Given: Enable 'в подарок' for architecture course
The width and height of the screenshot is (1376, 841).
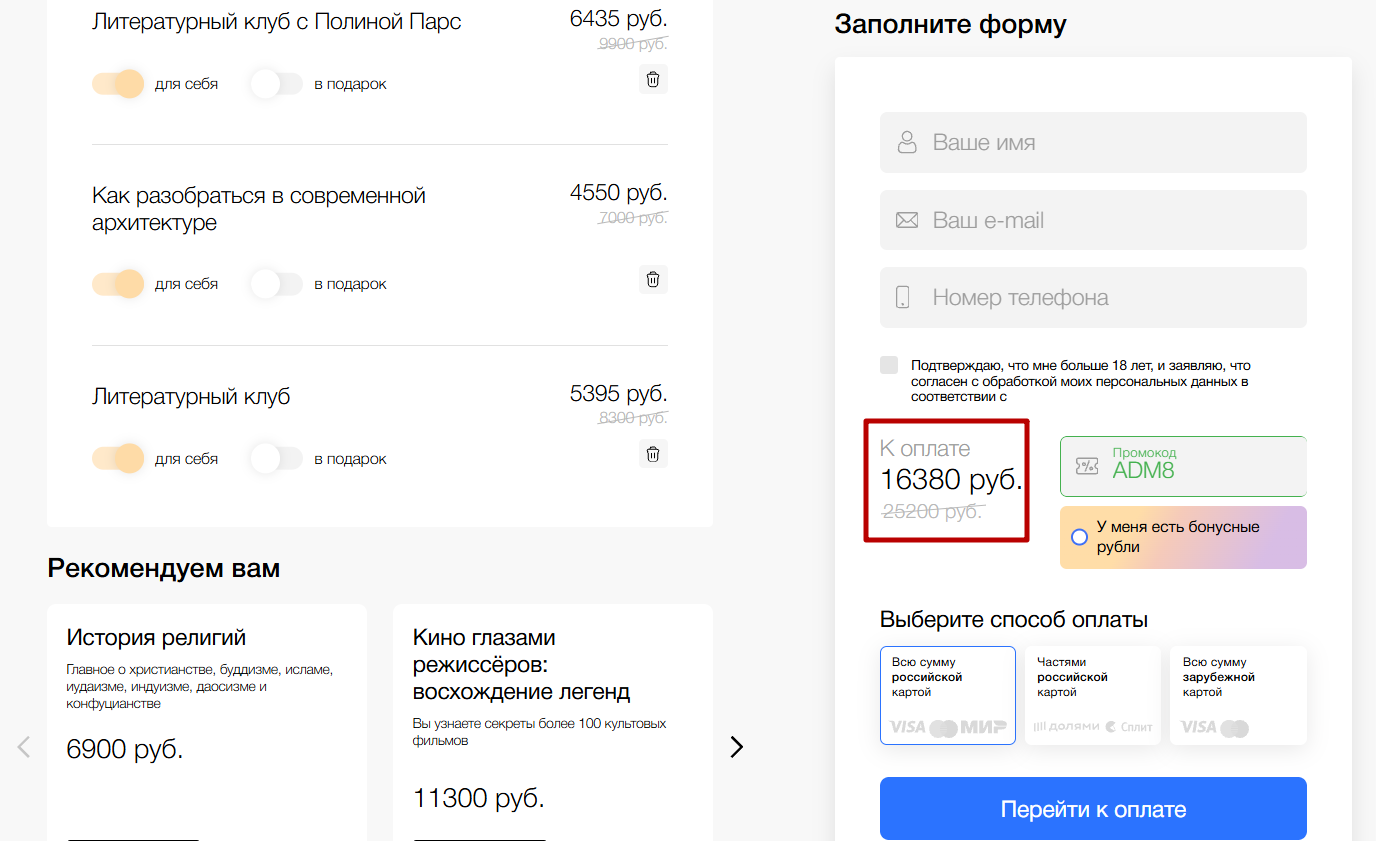Looking at the screenshot, I should [276, 284].
